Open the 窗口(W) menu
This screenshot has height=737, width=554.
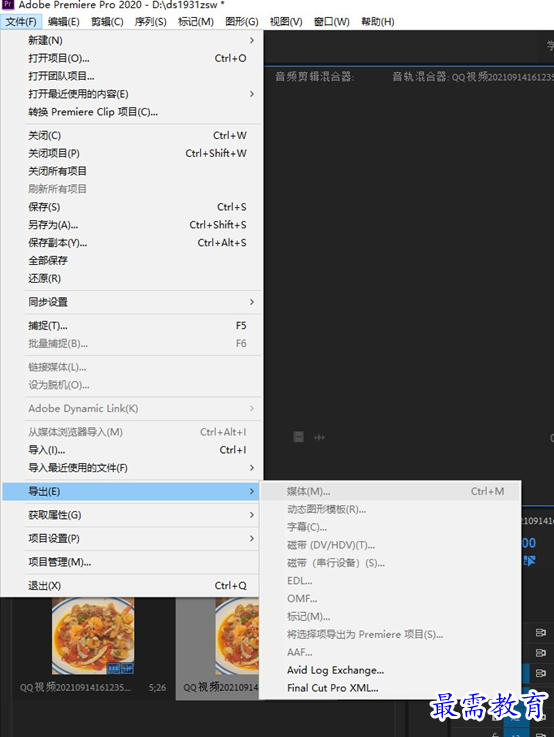pyautogui.click(x=331, y=22)
